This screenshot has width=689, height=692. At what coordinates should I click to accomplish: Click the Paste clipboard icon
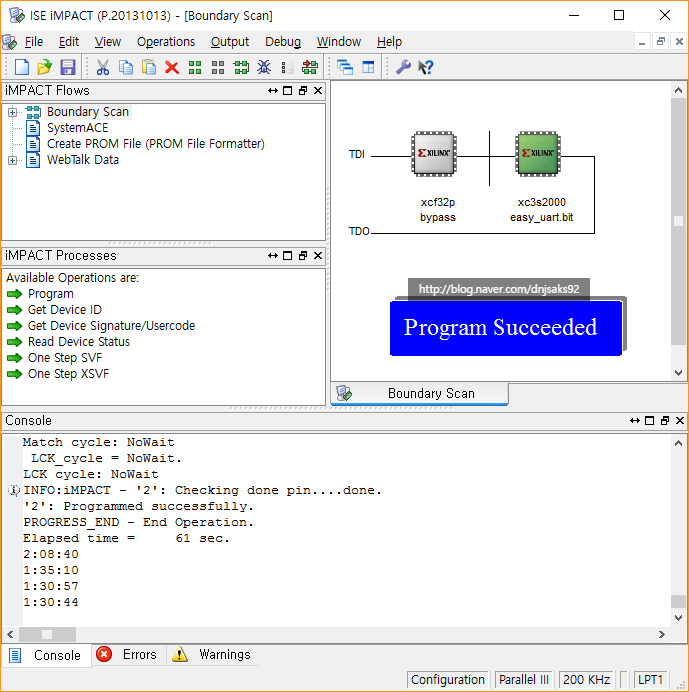[149, 68]
